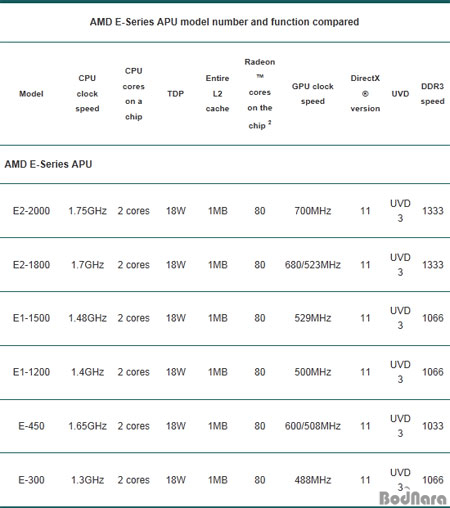Screen dimensions: 450x508
Task: Click the BodNara watermark logo
Action: pyautogui.click(x=413, y=498)
